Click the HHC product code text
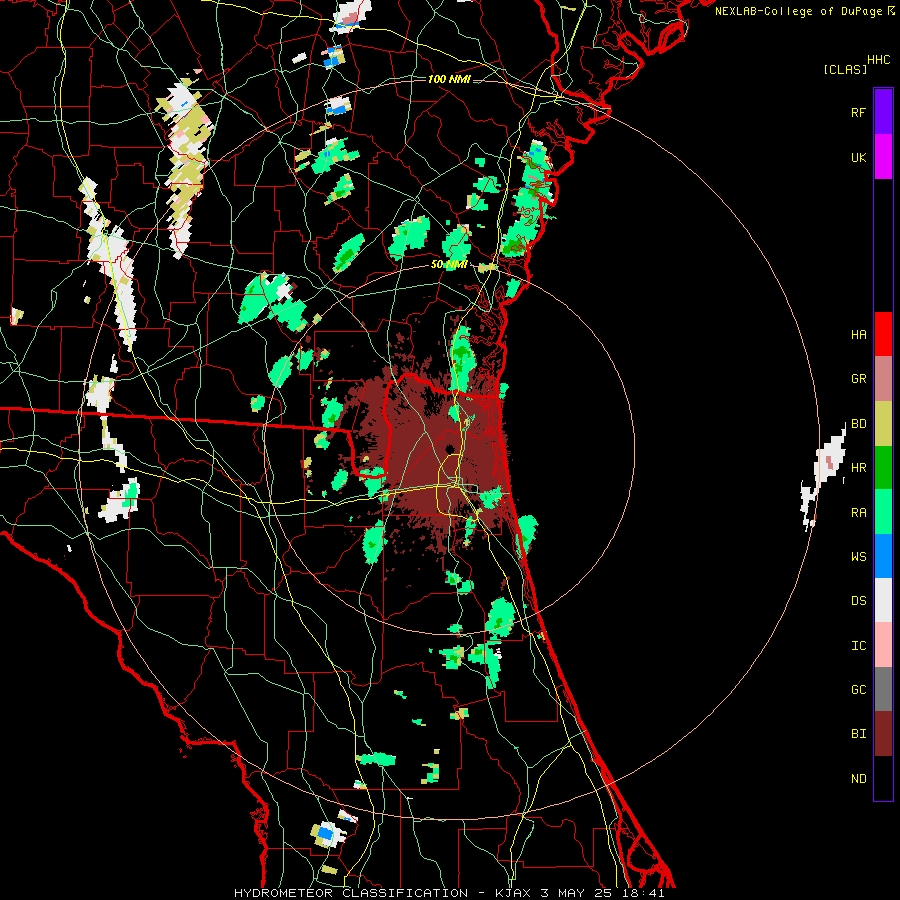 click(878, 60)
